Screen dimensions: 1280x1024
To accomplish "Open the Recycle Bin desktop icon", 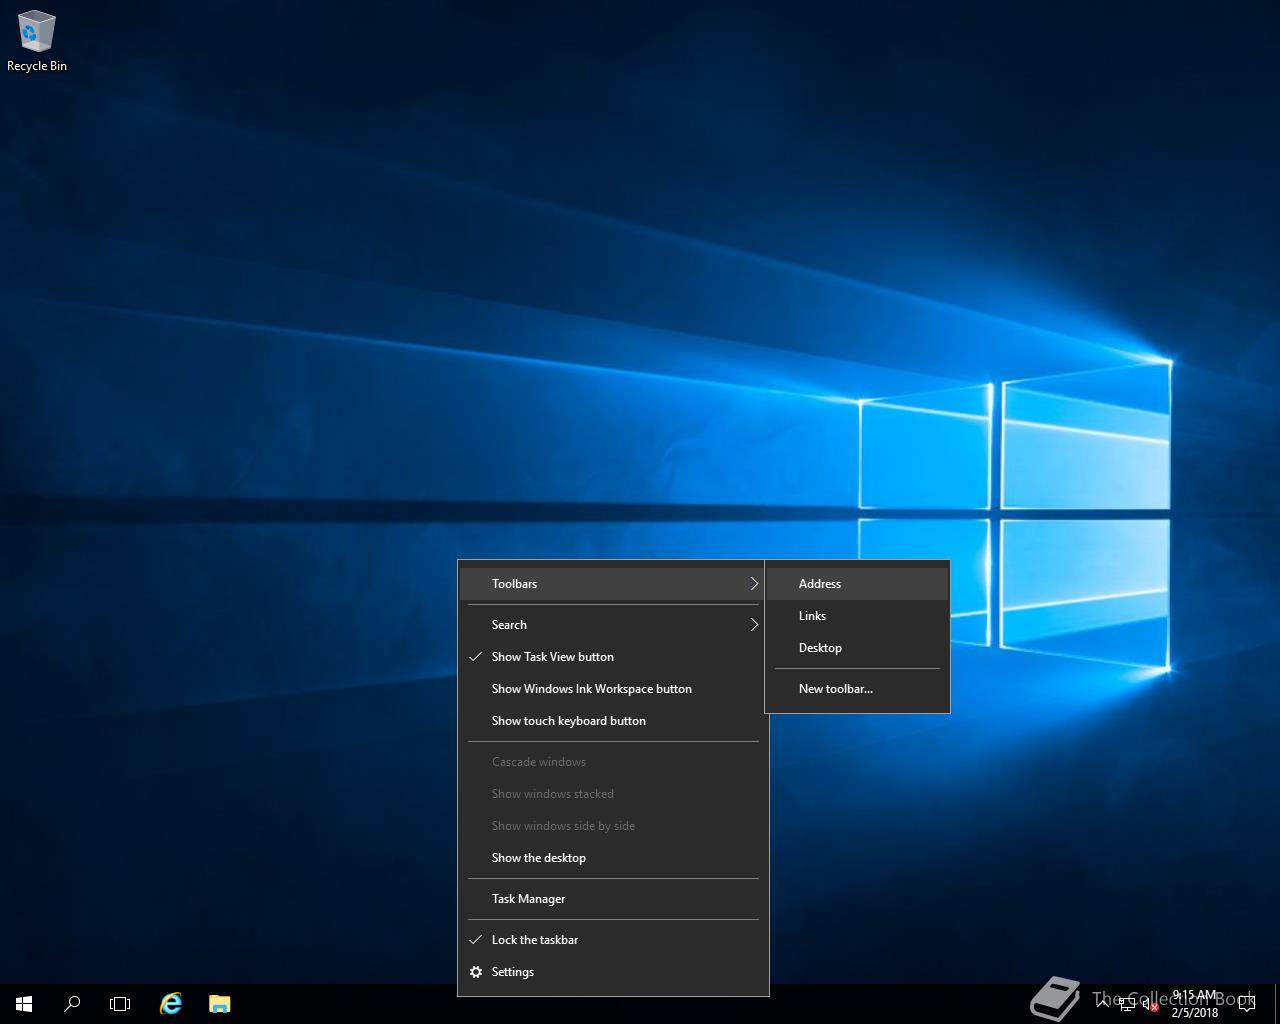I will 36,41.
